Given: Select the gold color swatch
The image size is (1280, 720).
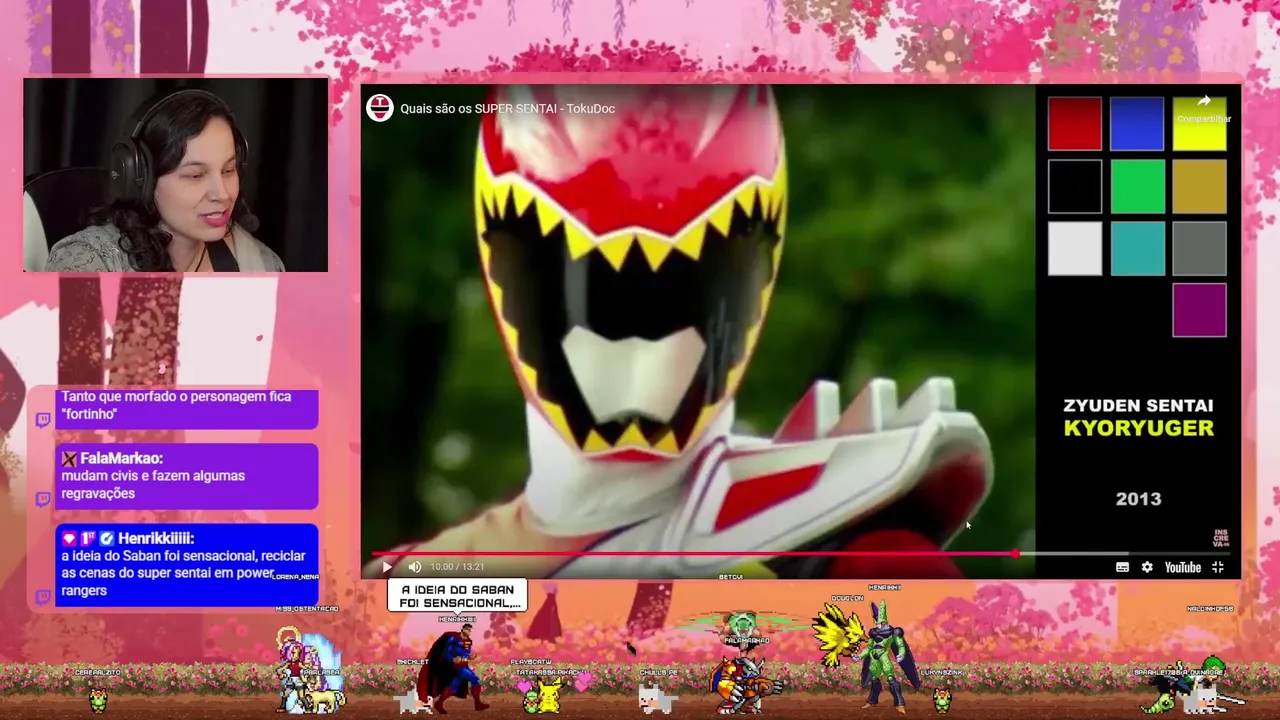Looking at the screenshot, I should pyautogui.click(x=1199, y=186).
